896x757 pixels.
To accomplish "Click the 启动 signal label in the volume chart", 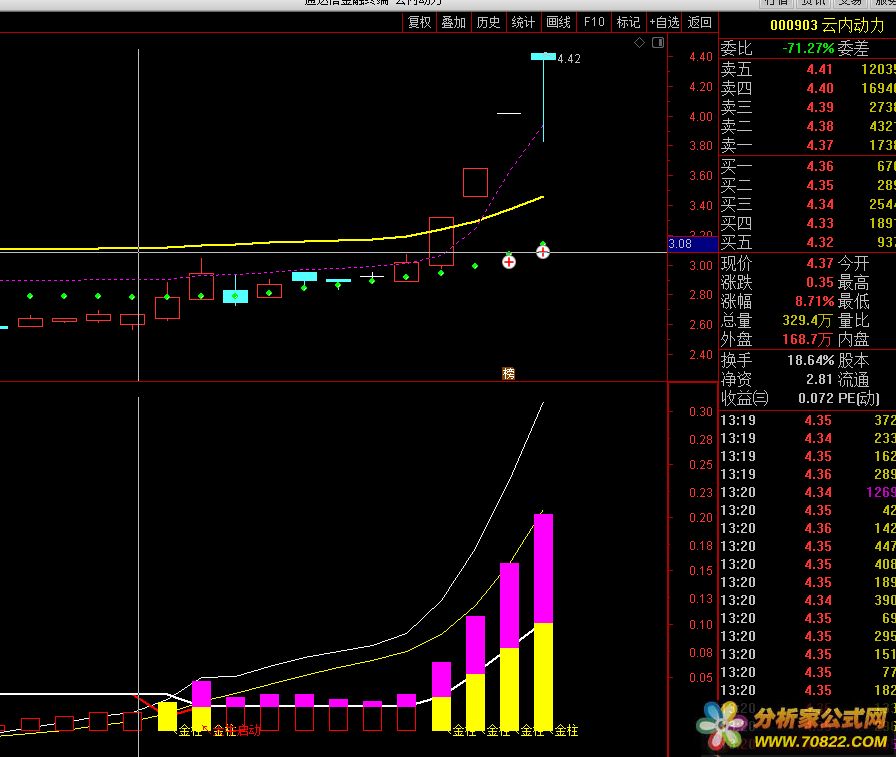I will (x=248, y=731).
